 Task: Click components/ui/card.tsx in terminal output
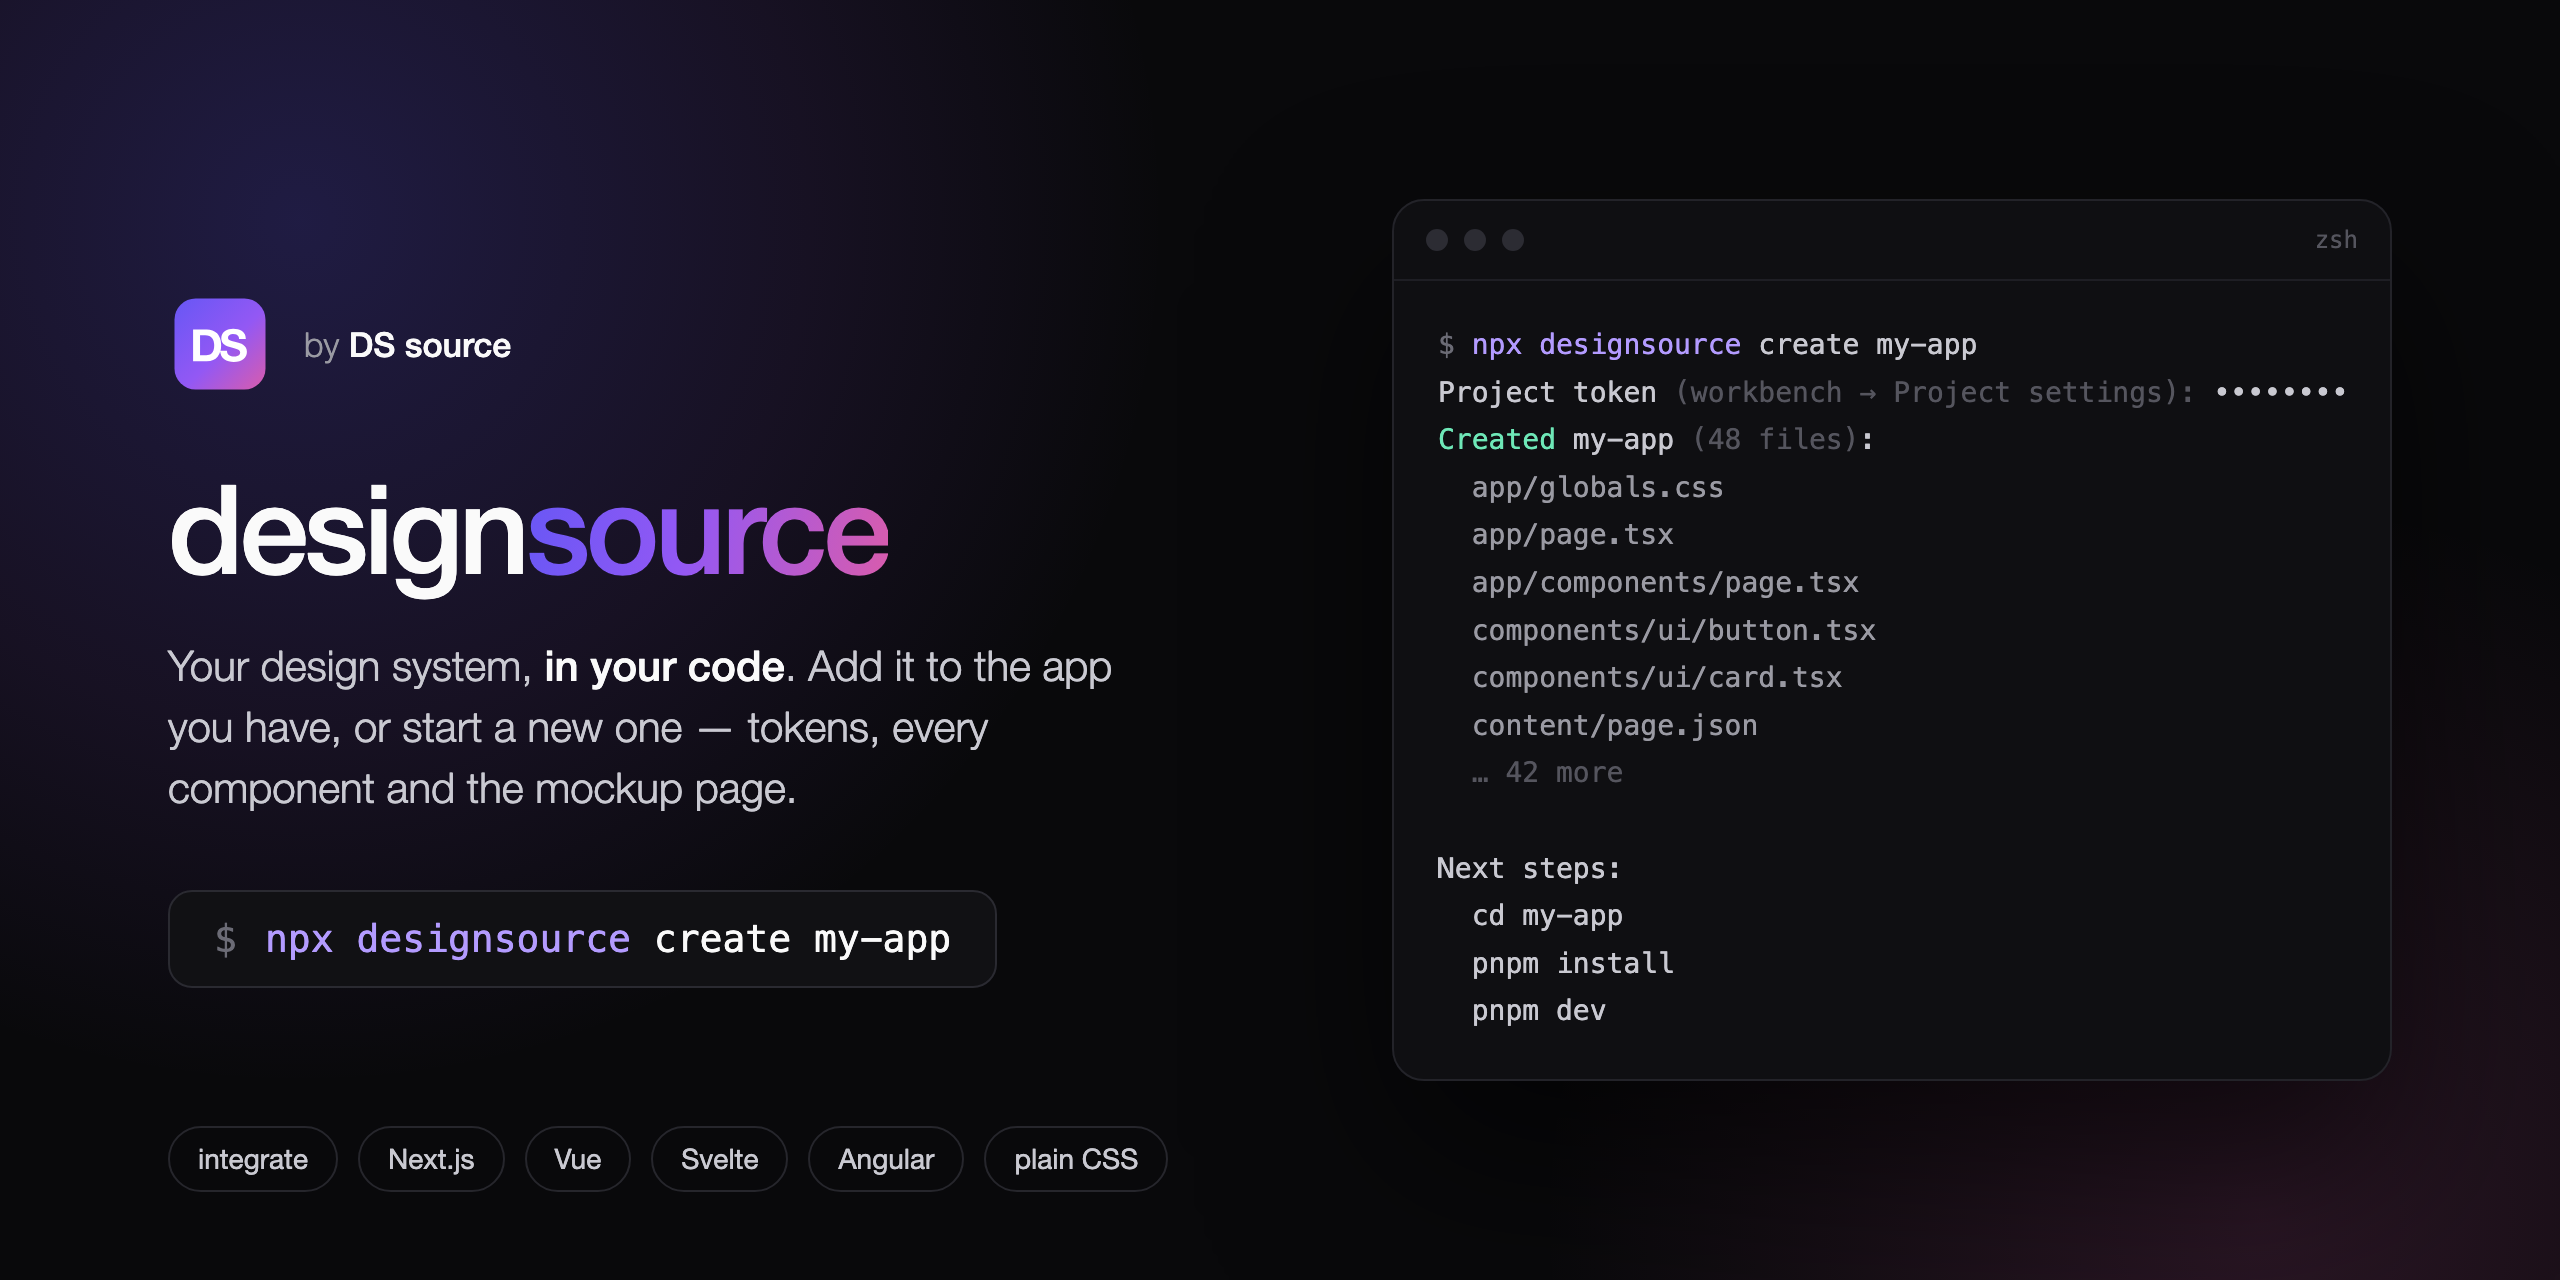pos(1656,678)
